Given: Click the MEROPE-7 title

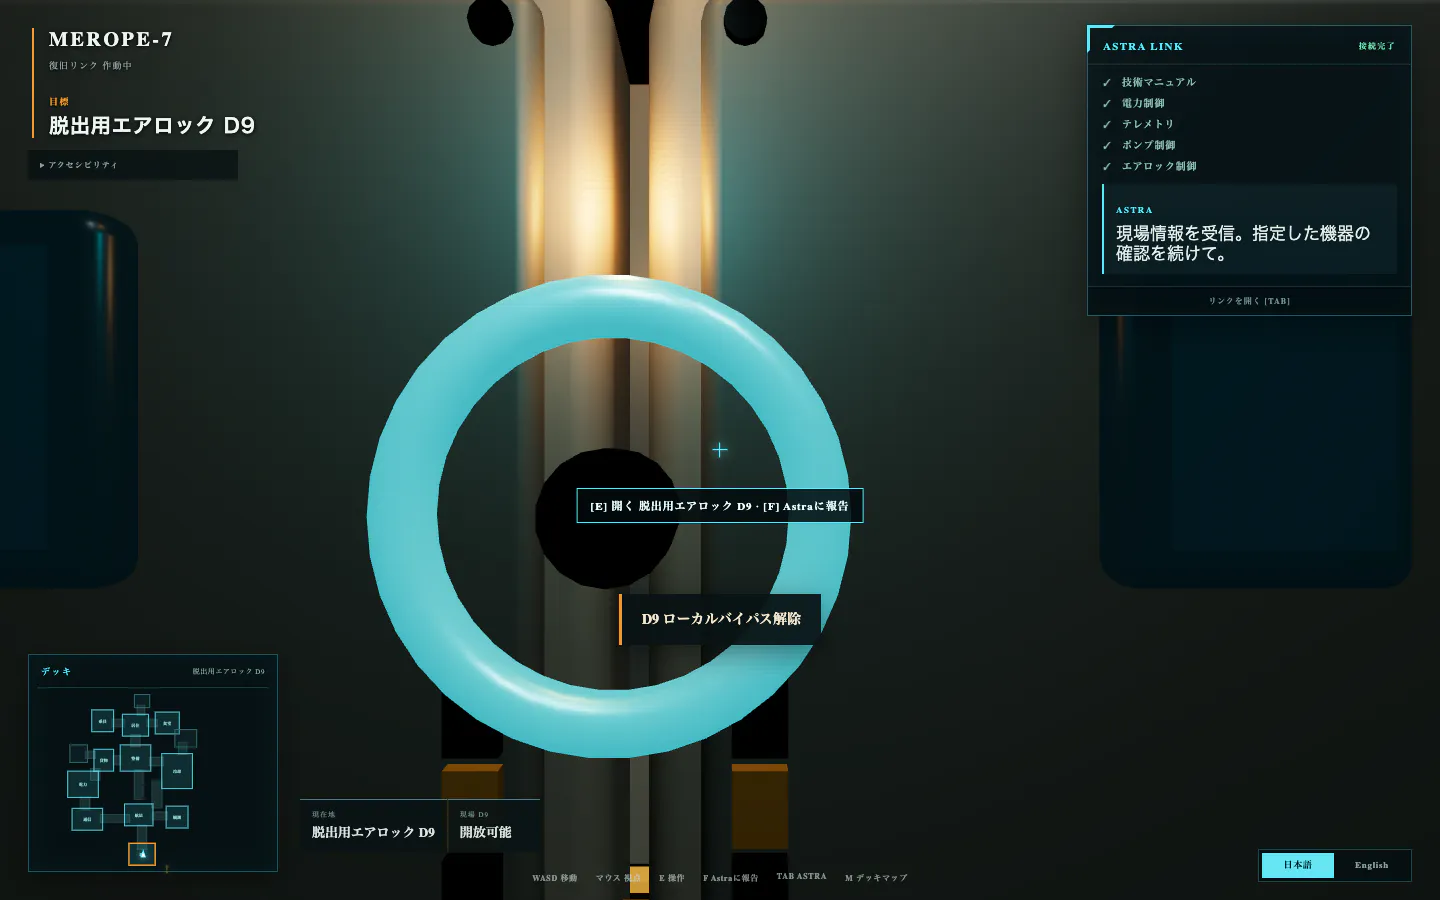Looking at the screenshot, I should pos(111,39).
